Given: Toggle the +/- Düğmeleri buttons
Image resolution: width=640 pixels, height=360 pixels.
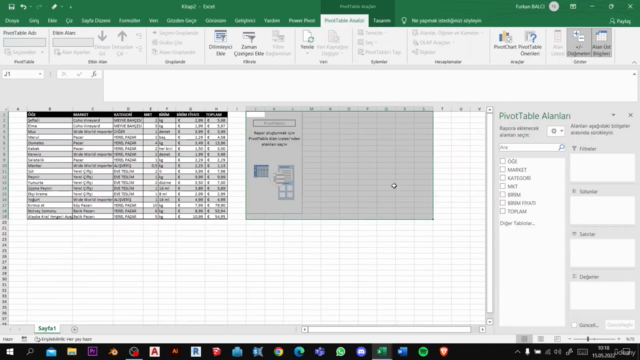Looking at the screenshot, I should pos(578,43).
